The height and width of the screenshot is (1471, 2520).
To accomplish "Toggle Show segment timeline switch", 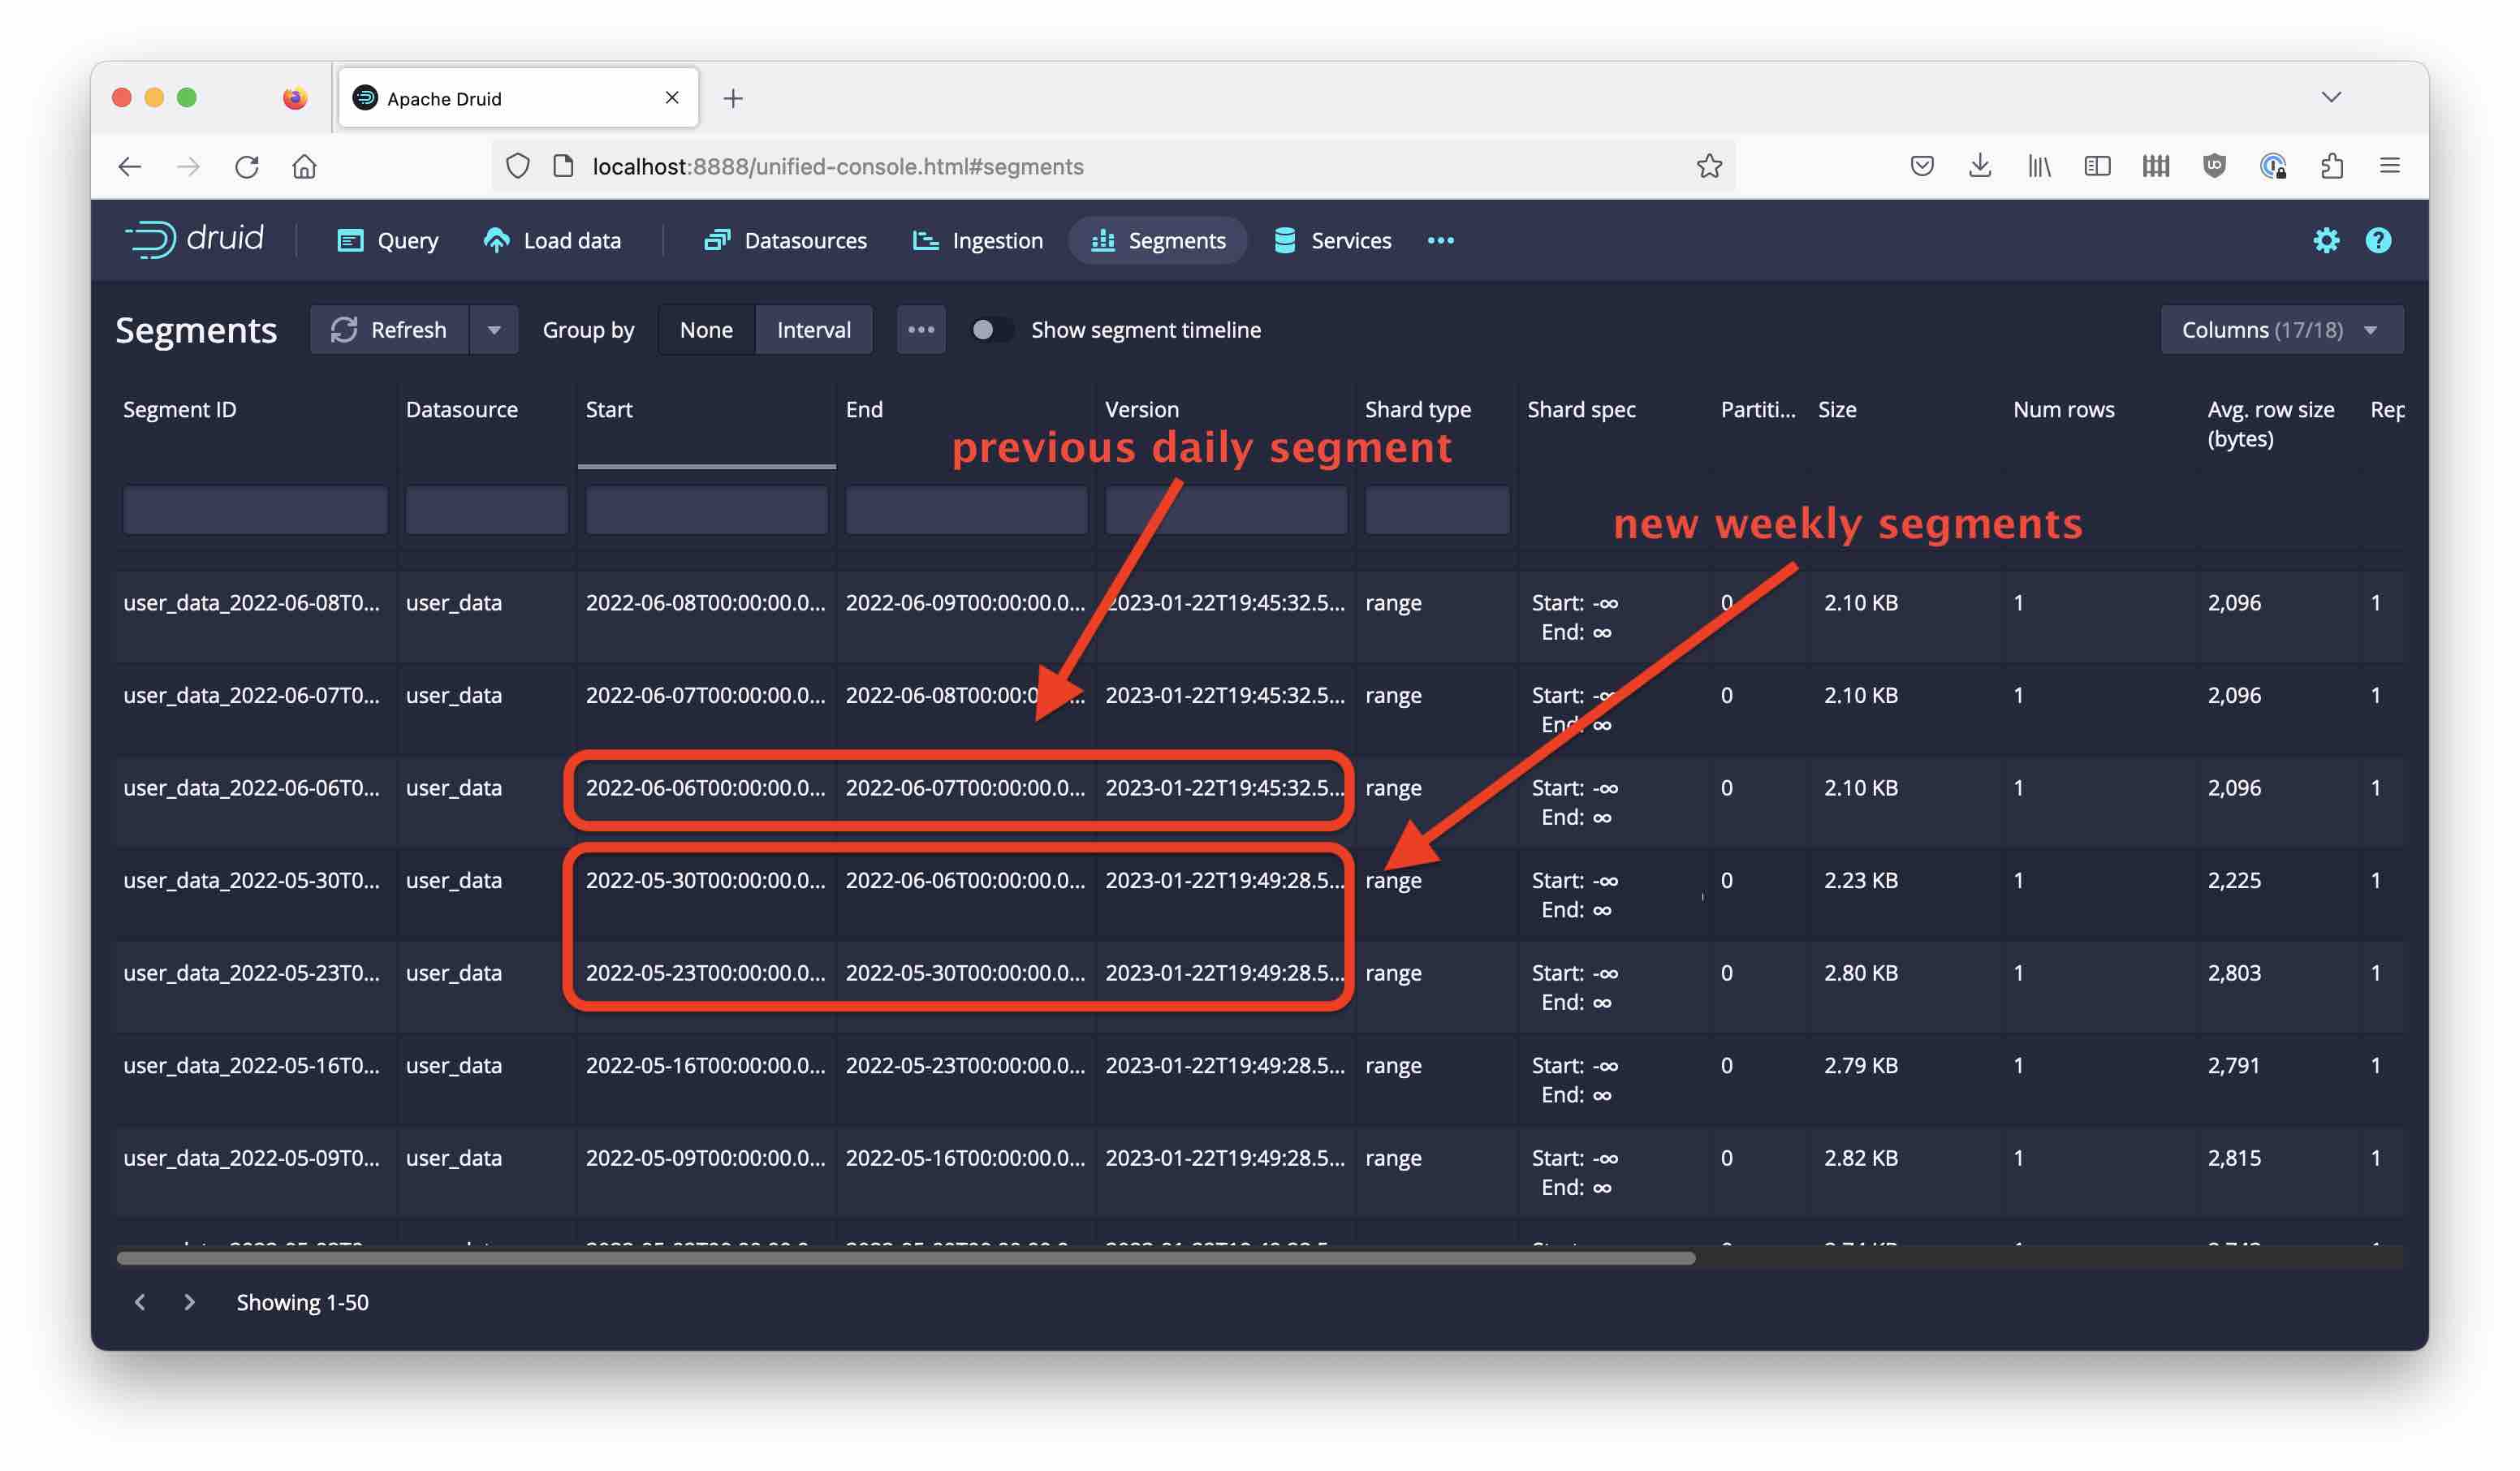I will tap(987, 330).
